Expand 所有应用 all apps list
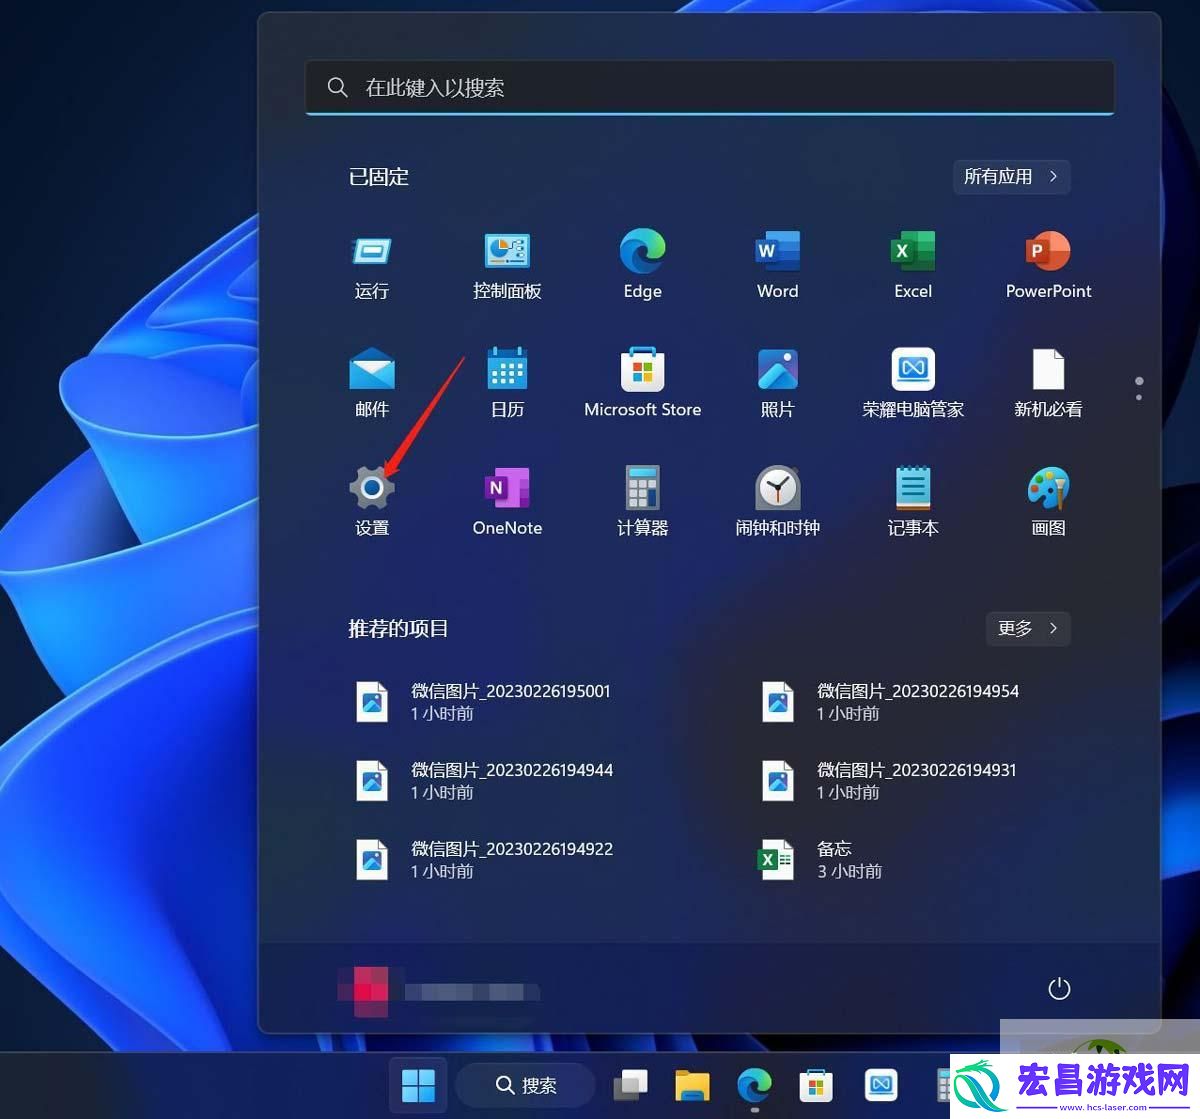The width and height of the screenshot is (1200, 1119). point(1011,177)
